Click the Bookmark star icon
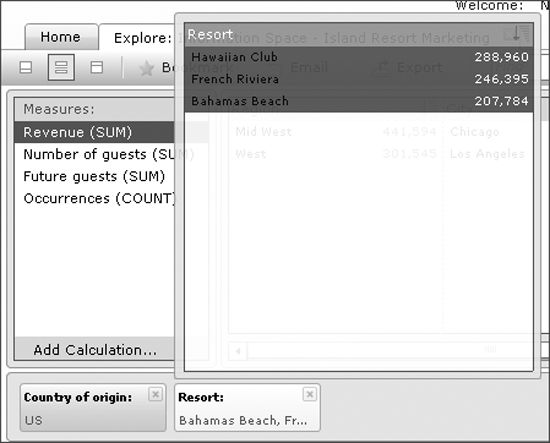Viewport: 550px width, 443px height. 147,68
